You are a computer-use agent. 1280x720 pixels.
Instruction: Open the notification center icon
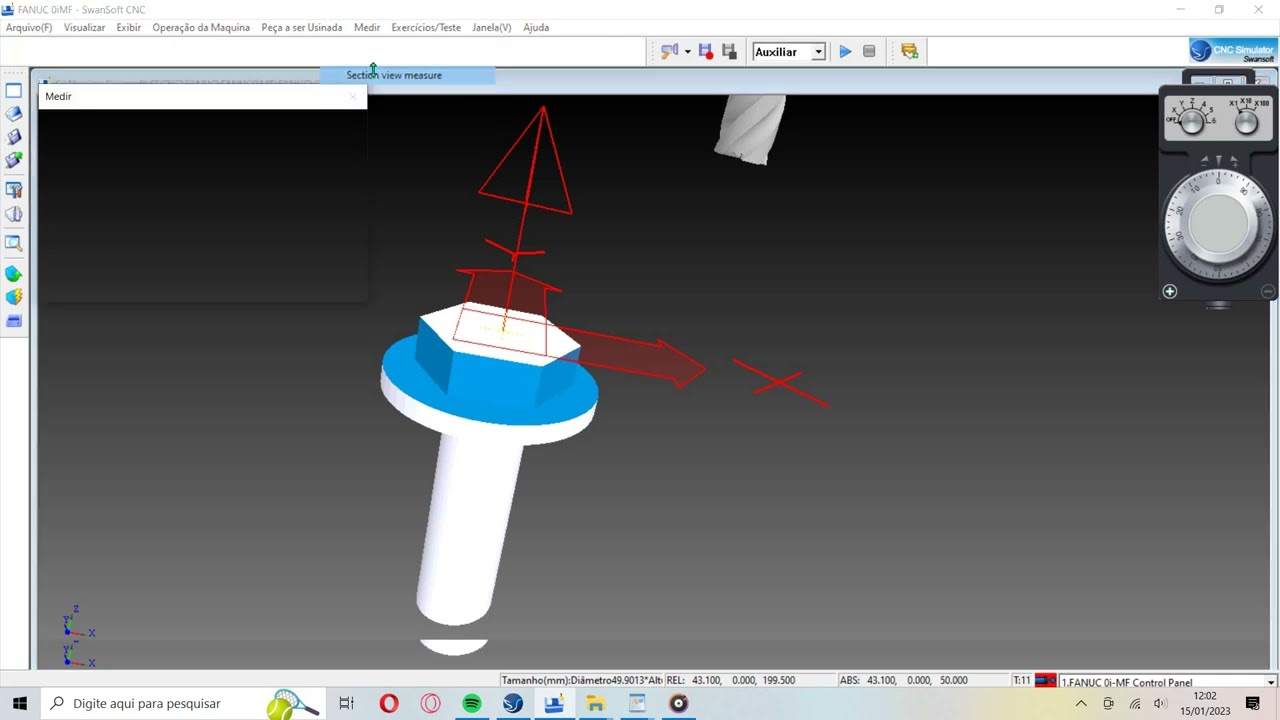tap(1253, 703)
